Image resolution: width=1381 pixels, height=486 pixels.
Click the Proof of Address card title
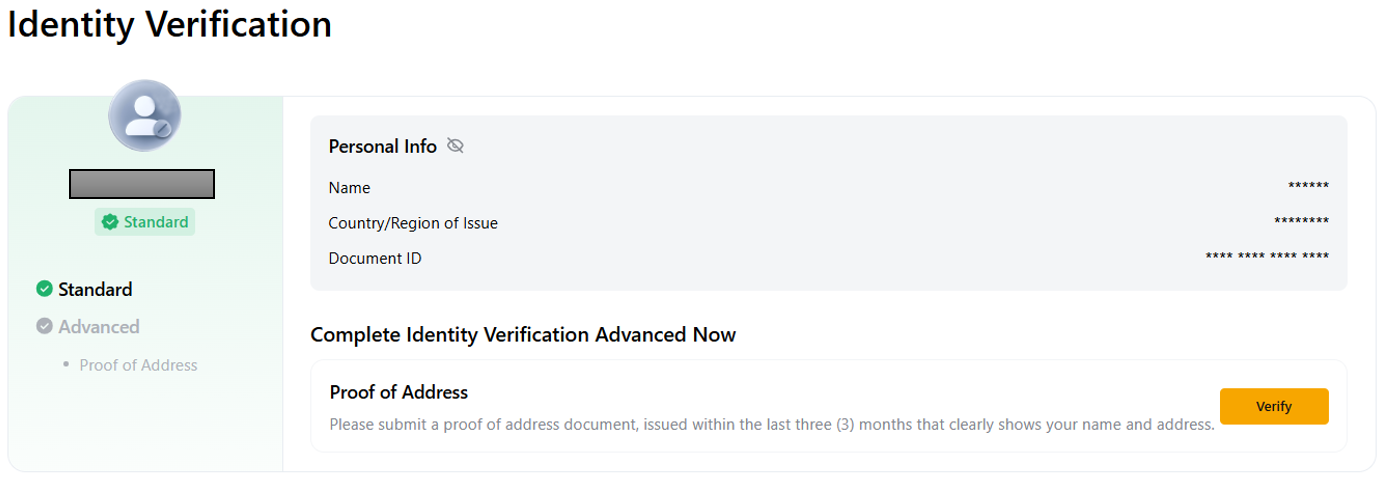coord(398,392)
